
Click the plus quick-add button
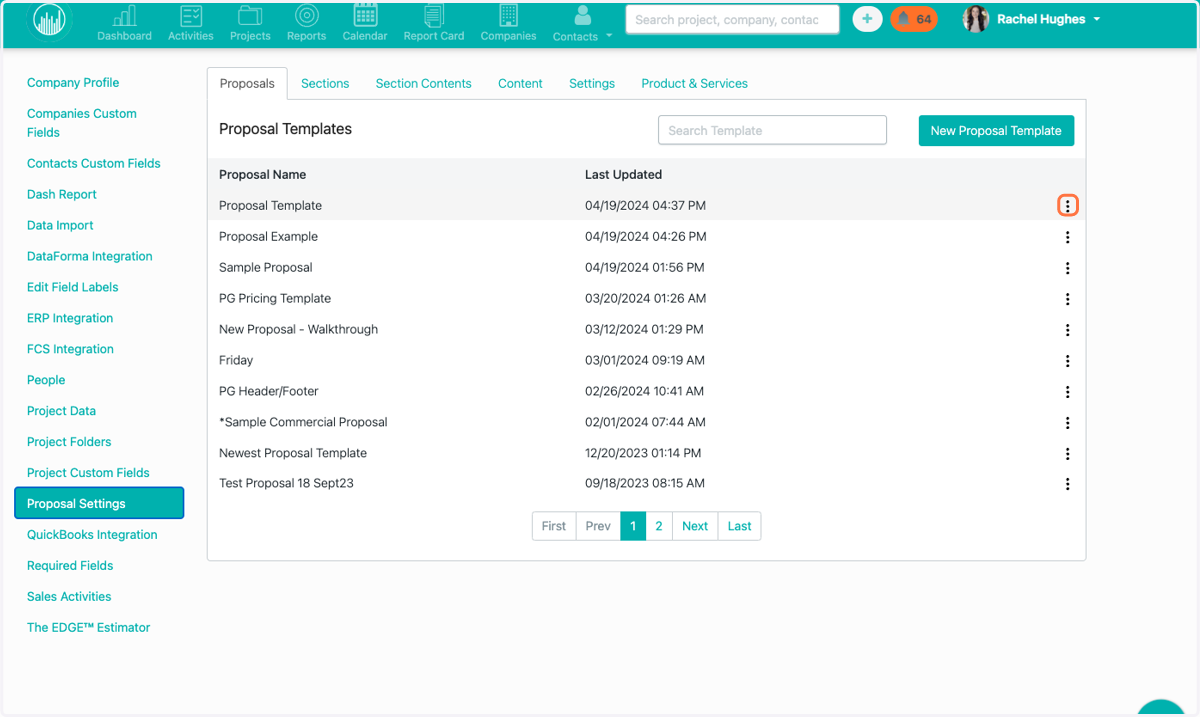point(867,19)
